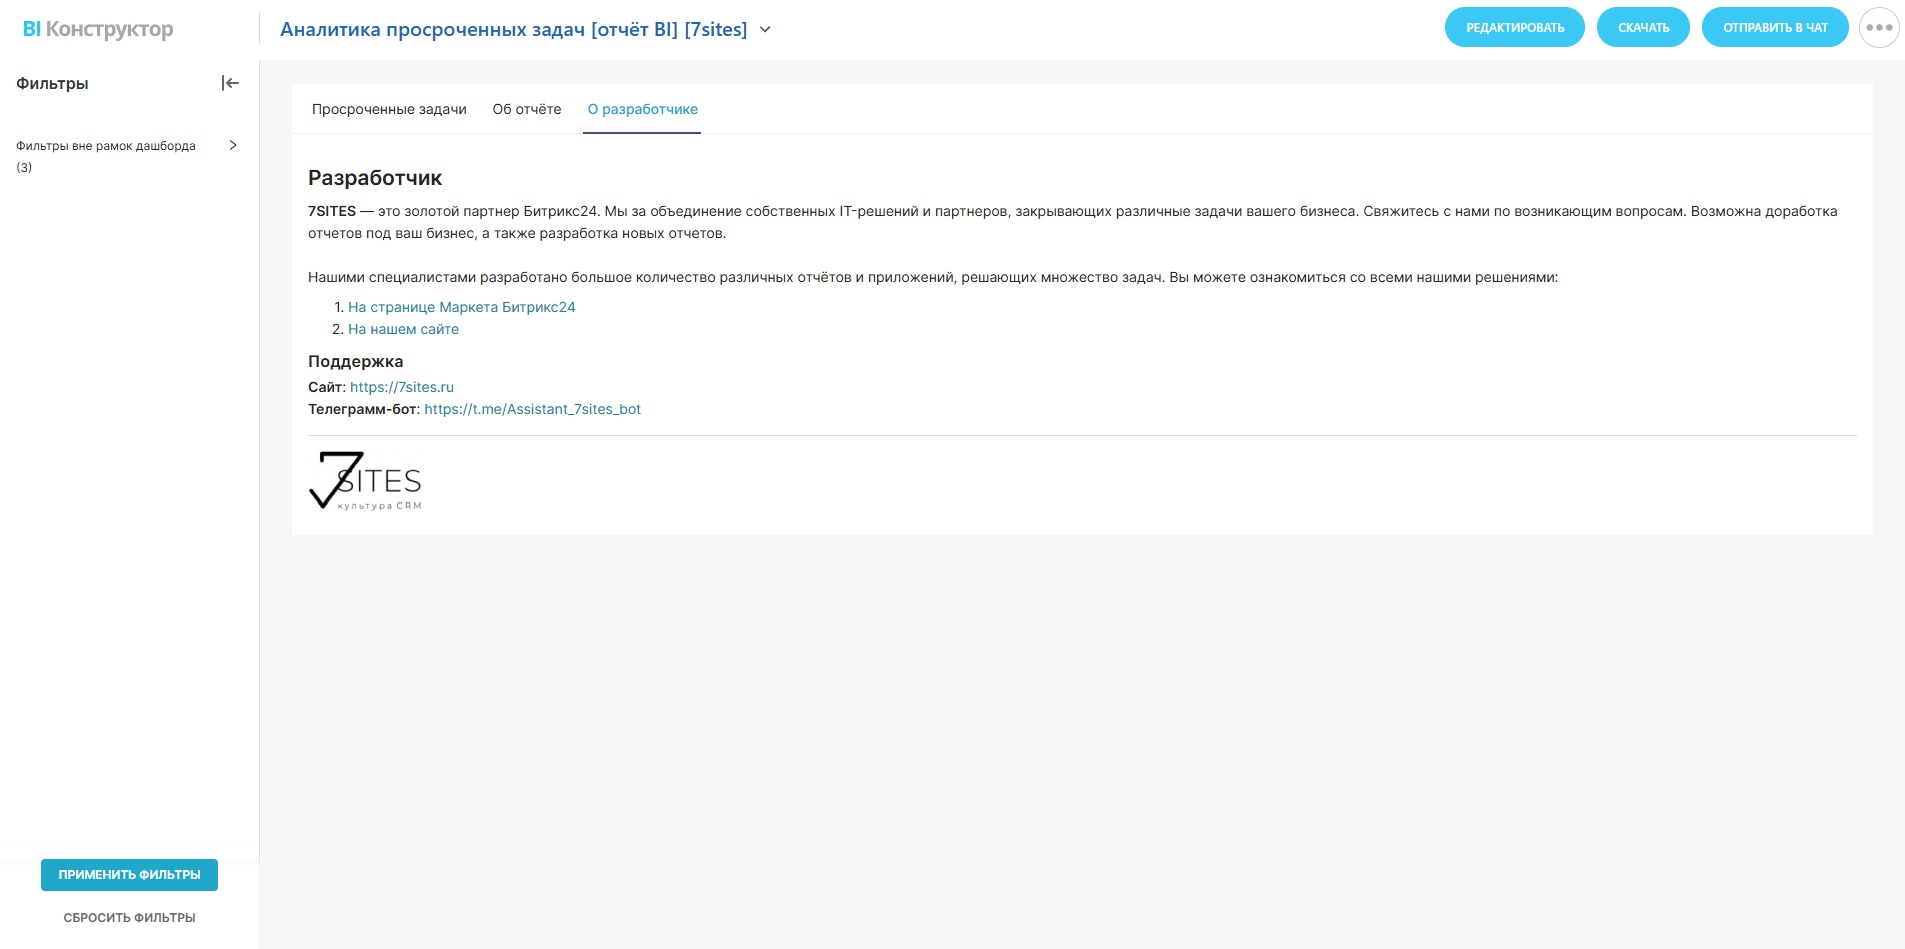Reset filters via Сбросить фильтры
1905x949 pixels.
tap(129, 918)
